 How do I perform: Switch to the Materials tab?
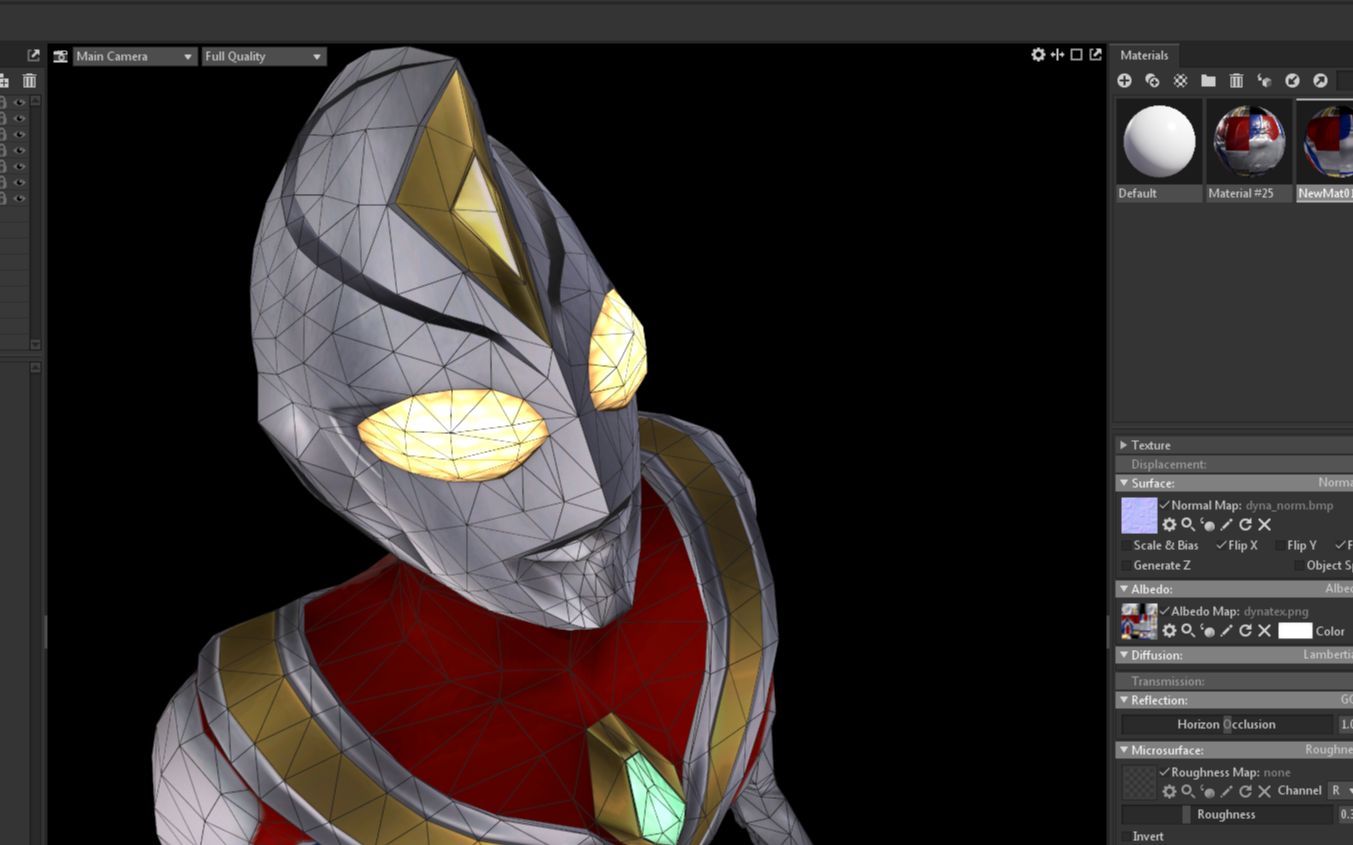pos(1144,55)
